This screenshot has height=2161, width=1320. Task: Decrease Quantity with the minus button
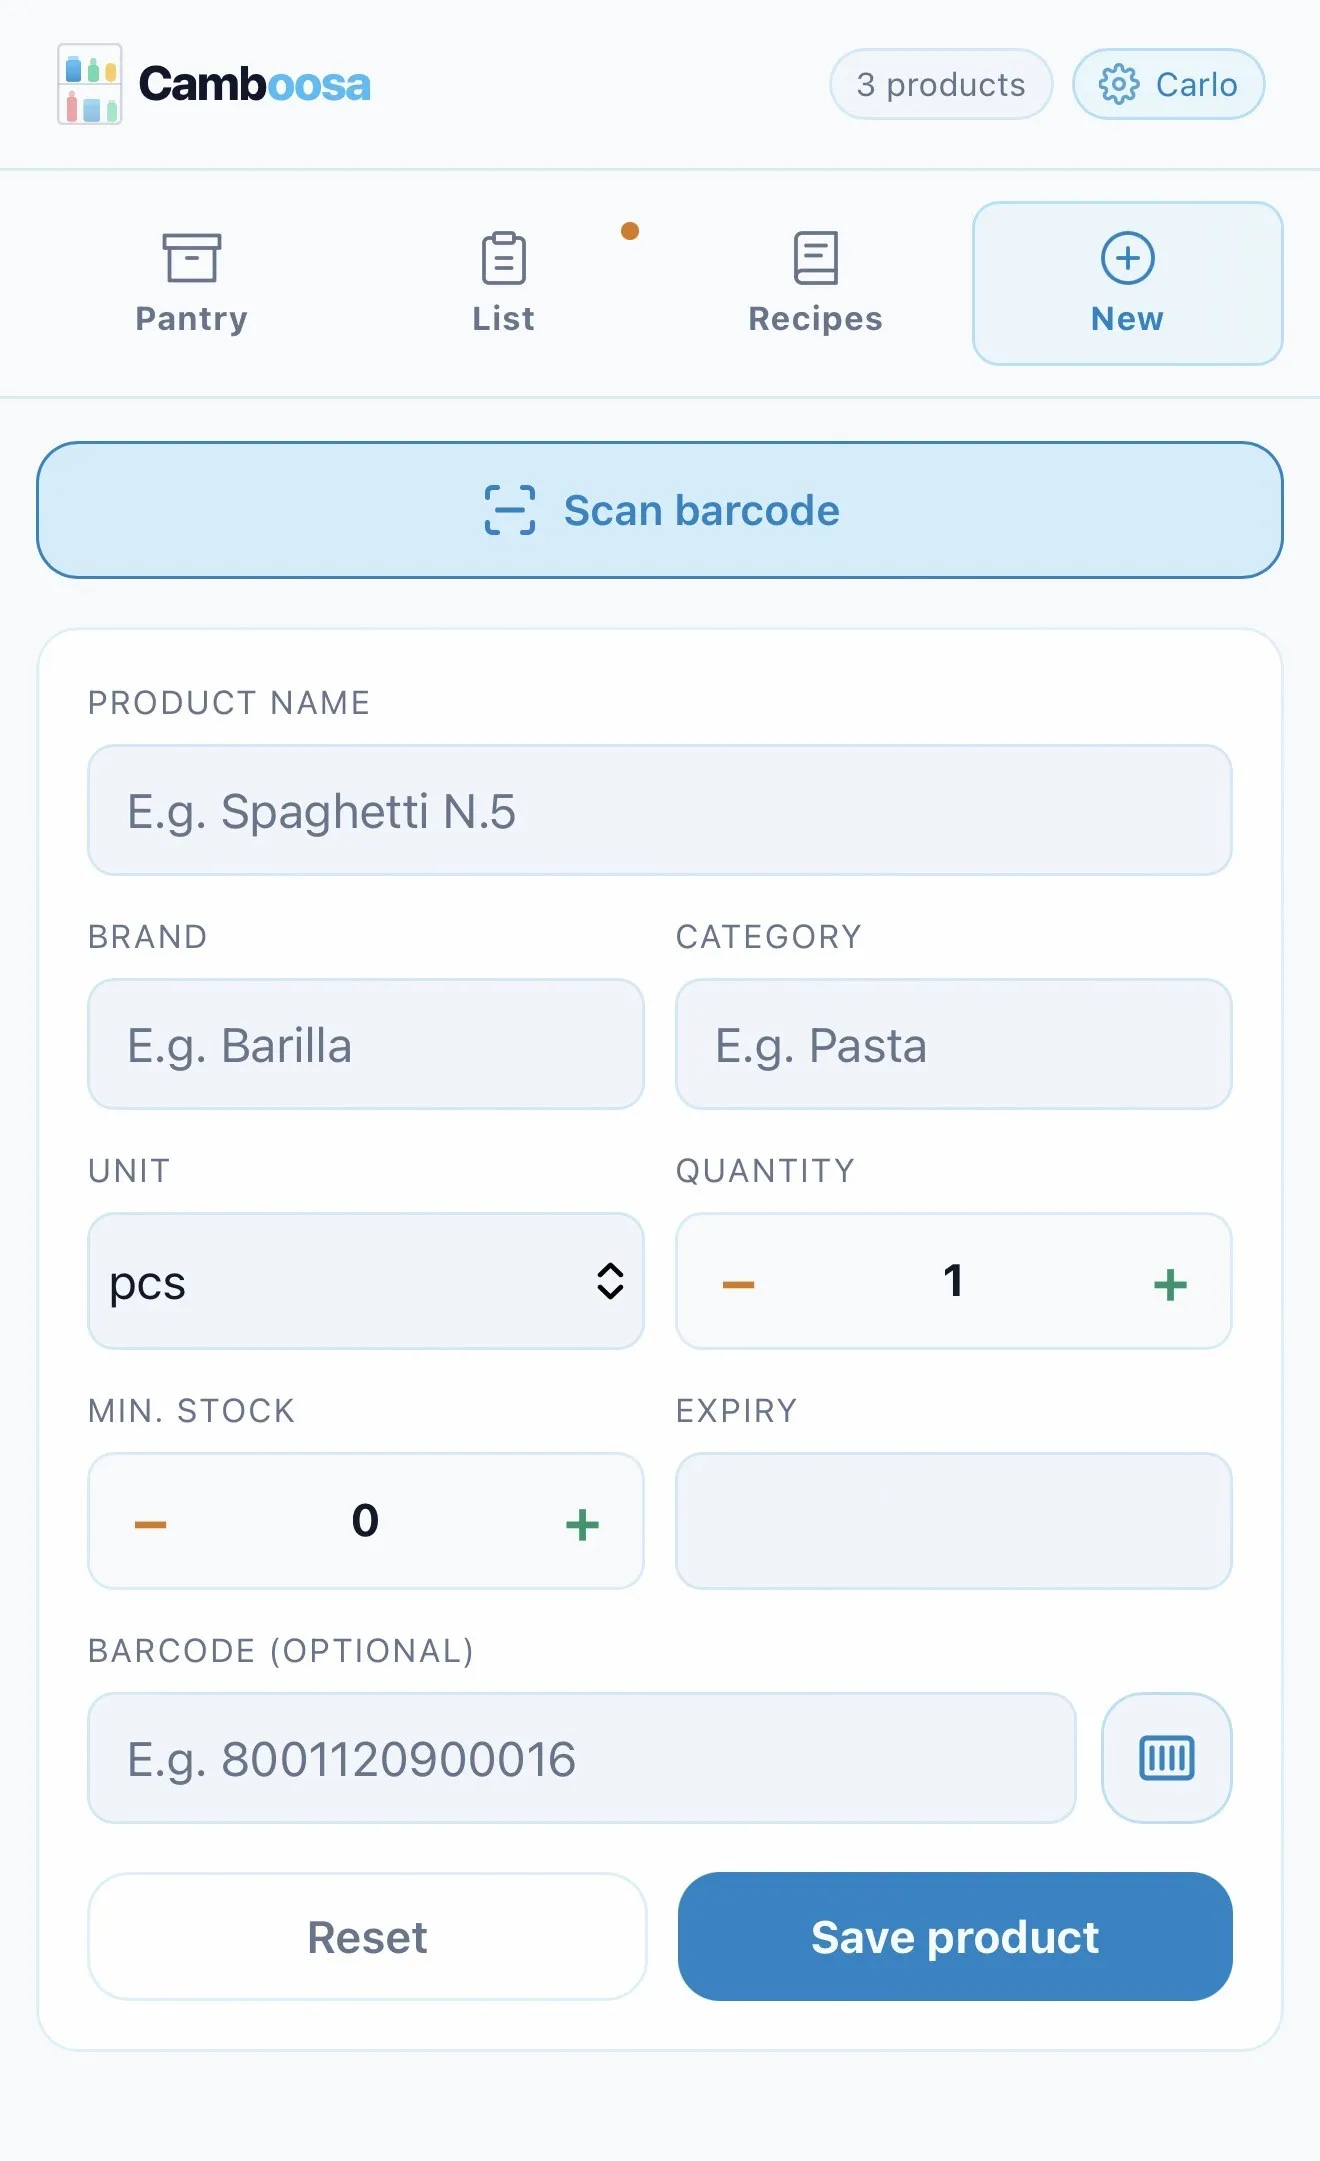pyautogui.click(x=737, y=1282)
